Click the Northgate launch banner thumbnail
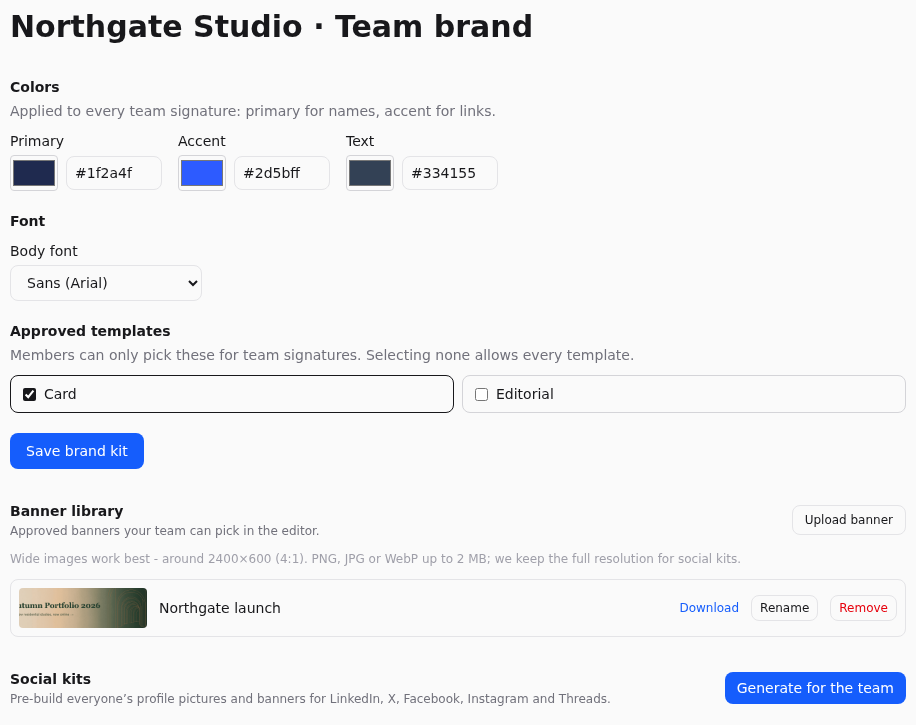 click(83, 608)
